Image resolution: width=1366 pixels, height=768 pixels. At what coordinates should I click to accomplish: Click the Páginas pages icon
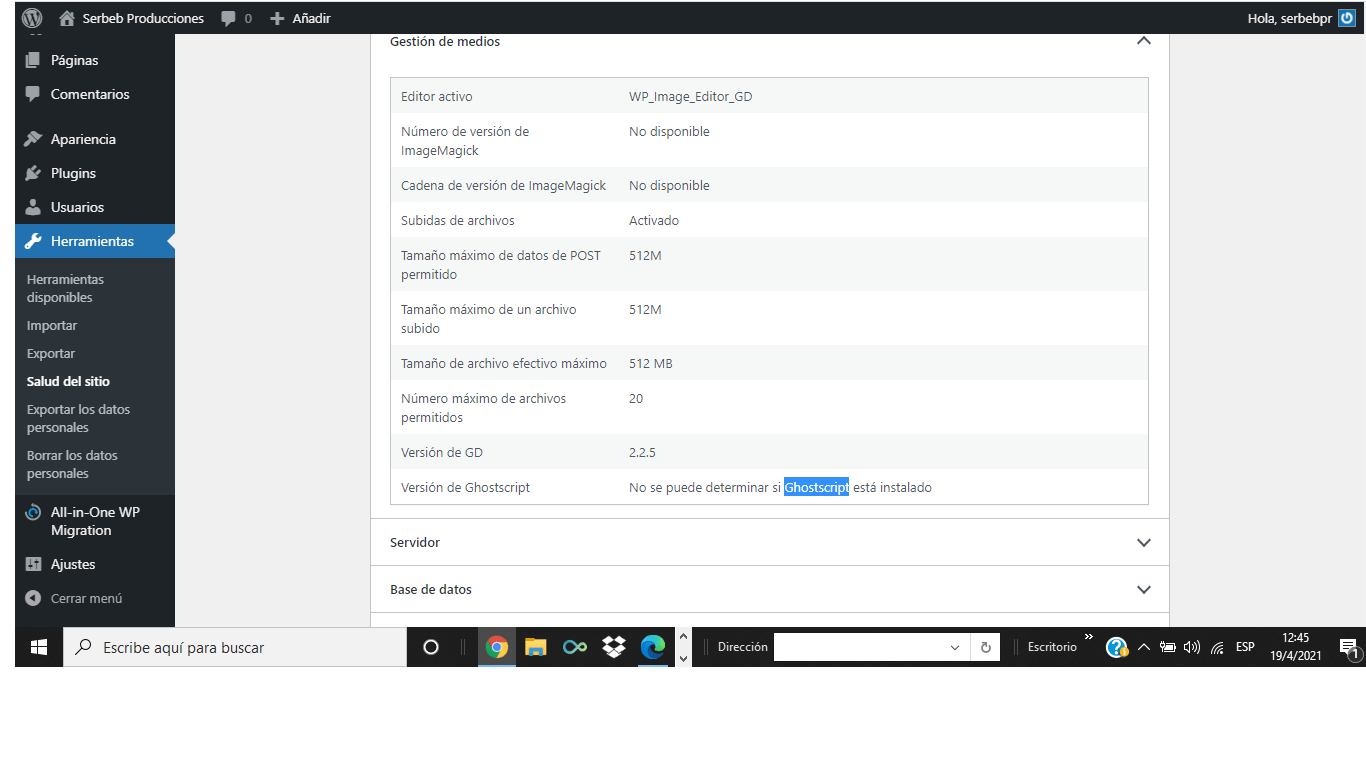(33, 60)
